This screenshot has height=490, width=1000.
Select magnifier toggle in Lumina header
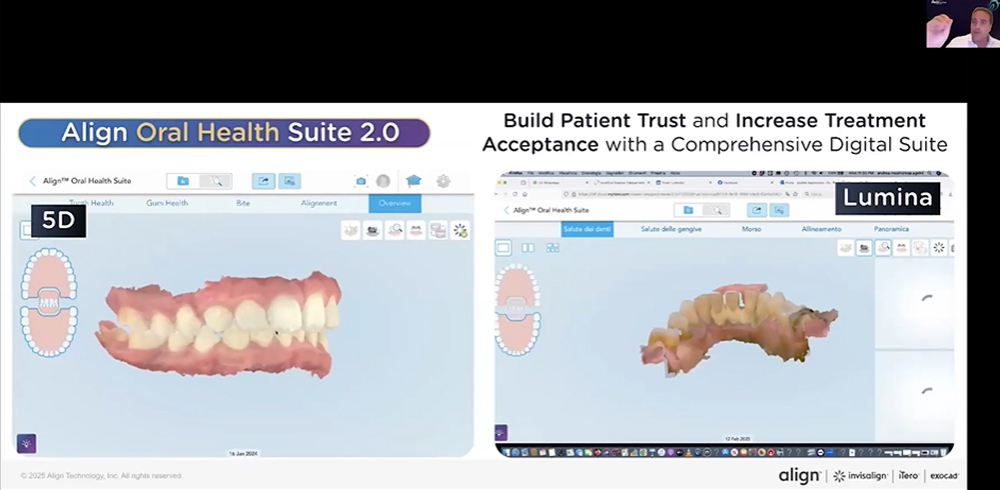click(716, 210)
